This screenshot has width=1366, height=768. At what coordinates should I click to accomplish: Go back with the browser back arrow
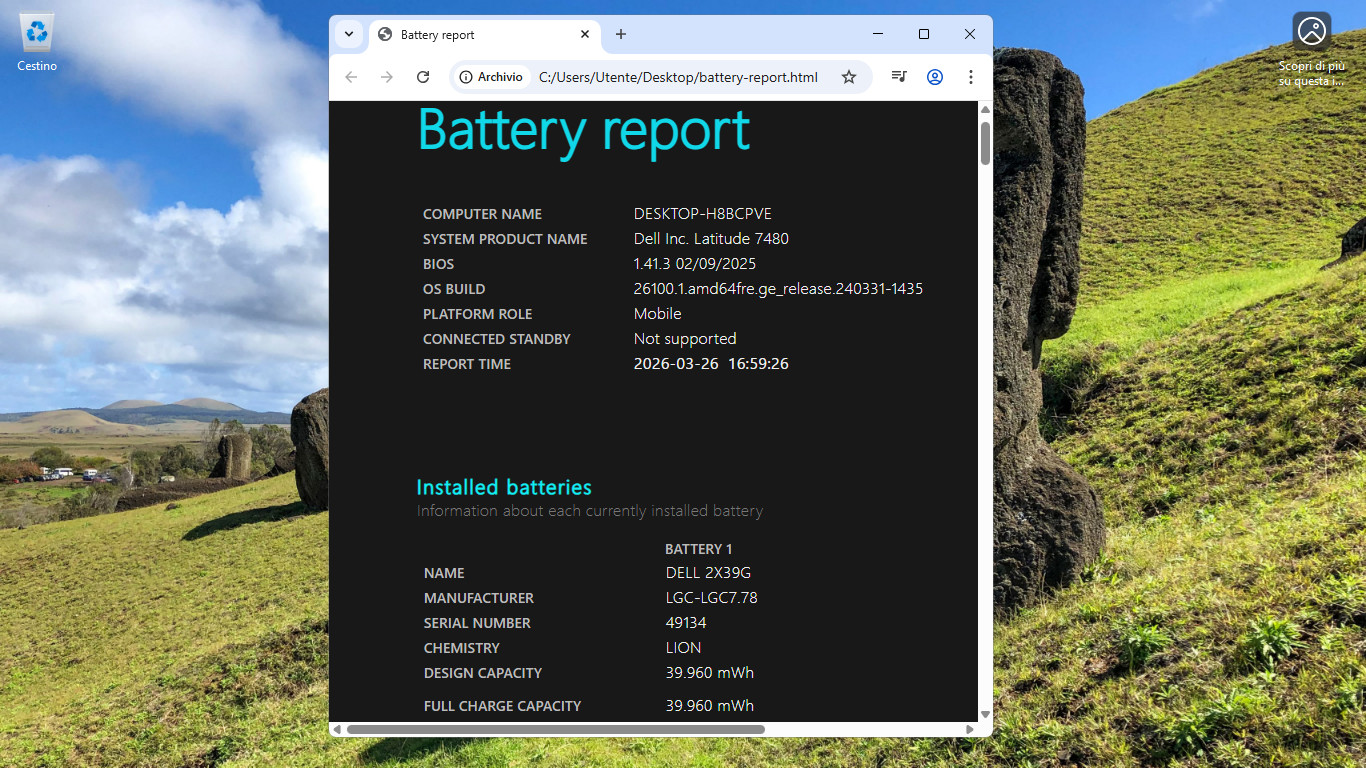pyautogui.click(x=351, y=77)
